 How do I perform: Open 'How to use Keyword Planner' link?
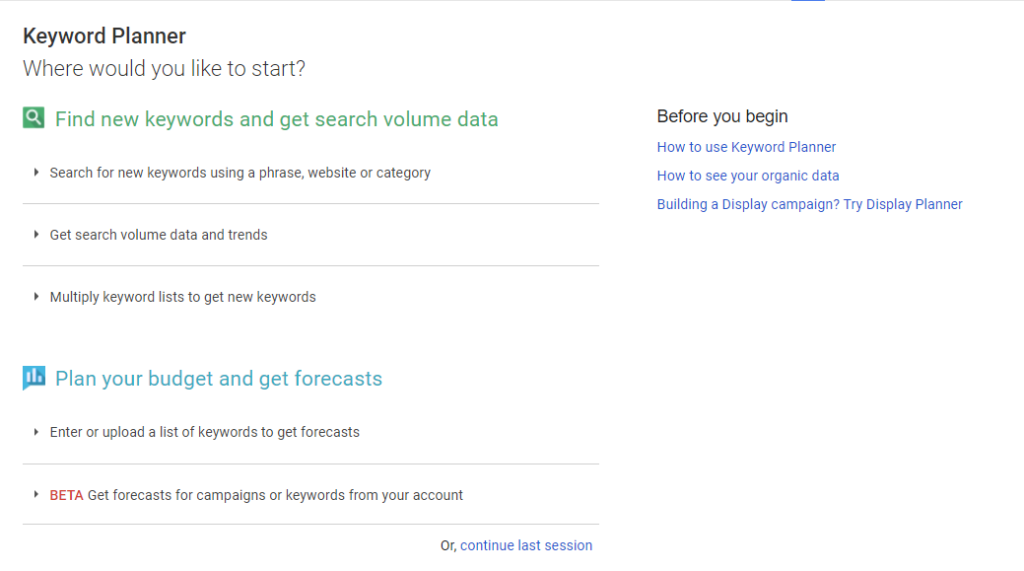point(746,147)
